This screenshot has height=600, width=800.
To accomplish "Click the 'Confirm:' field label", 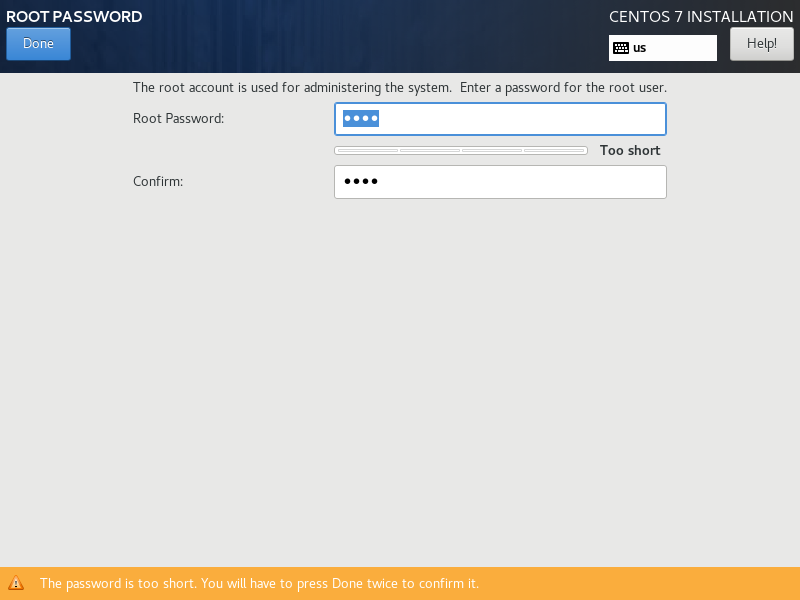I will pyautogui.click(x=158, y=182).
